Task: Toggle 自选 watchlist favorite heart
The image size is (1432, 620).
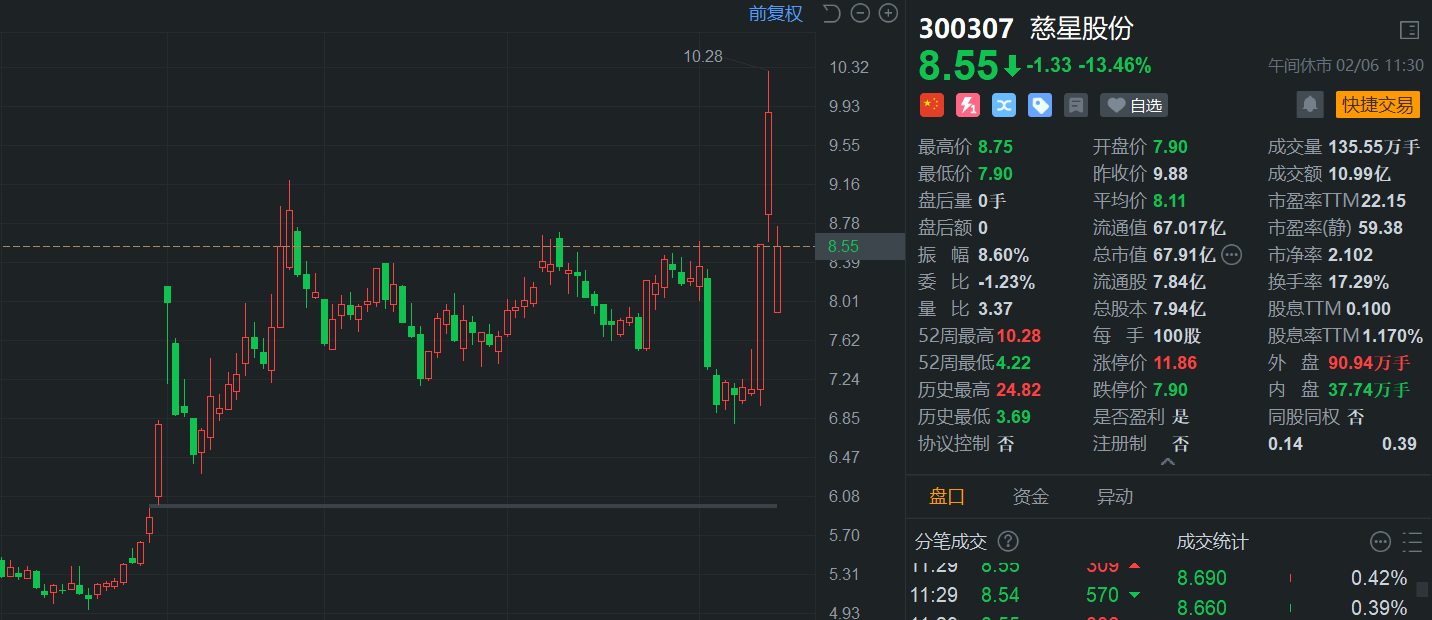Action: tap(1134, 105)
